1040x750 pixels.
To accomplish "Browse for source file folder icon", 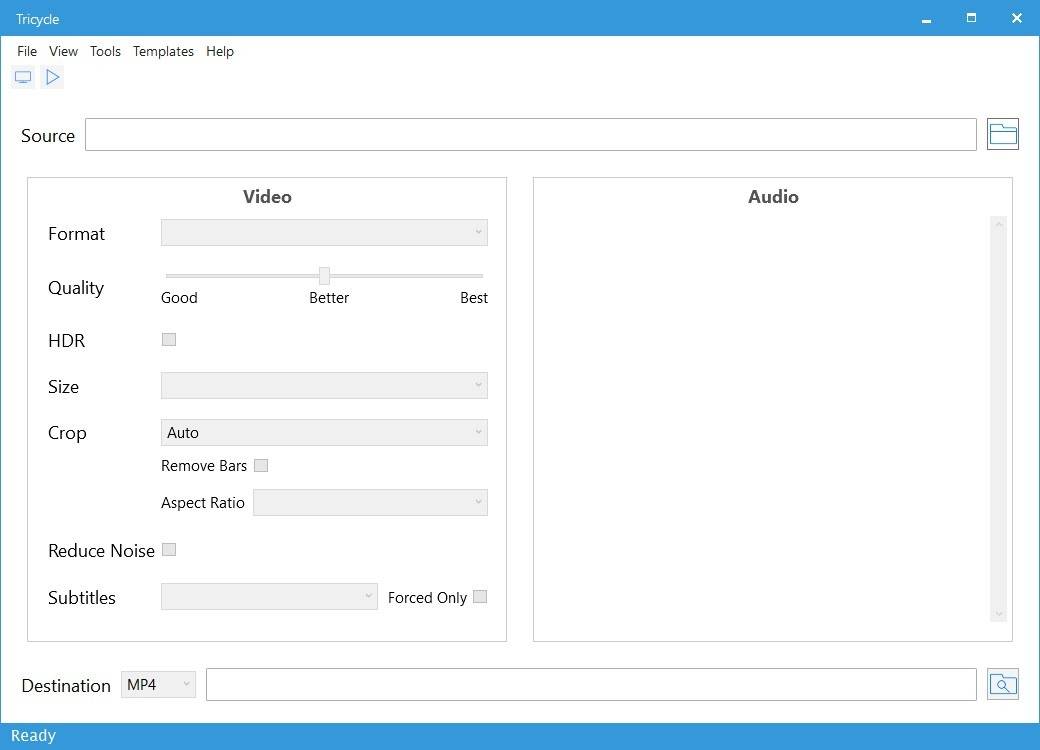I will [x=1002, y=135].
